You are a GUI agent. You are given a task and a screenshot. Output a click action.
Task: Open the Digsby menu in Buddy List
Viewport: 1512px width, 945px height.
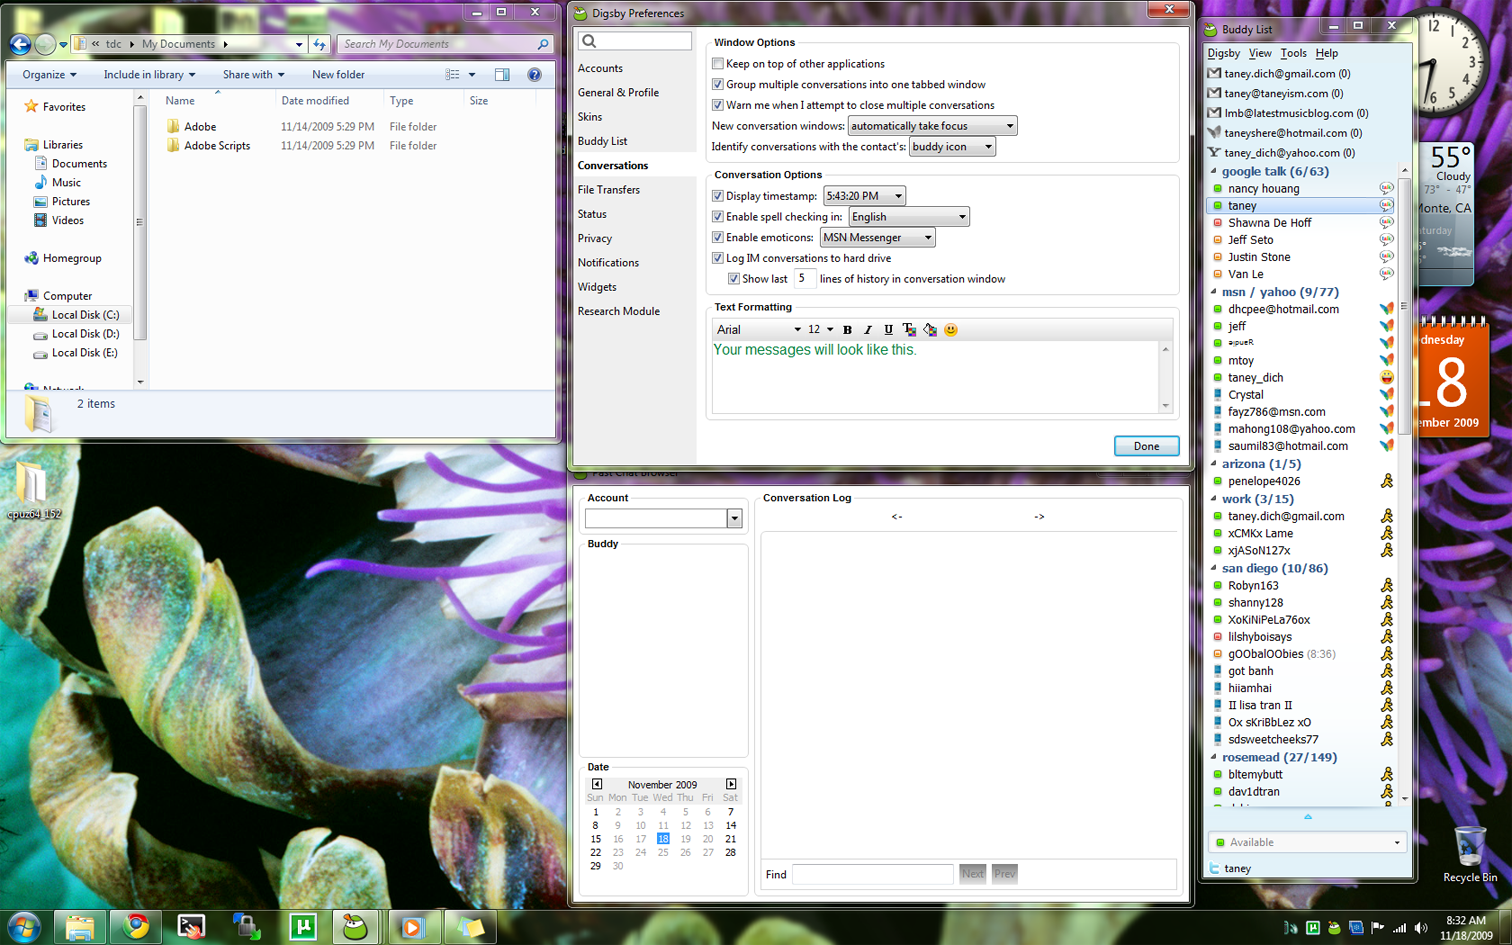[1224, 53]
